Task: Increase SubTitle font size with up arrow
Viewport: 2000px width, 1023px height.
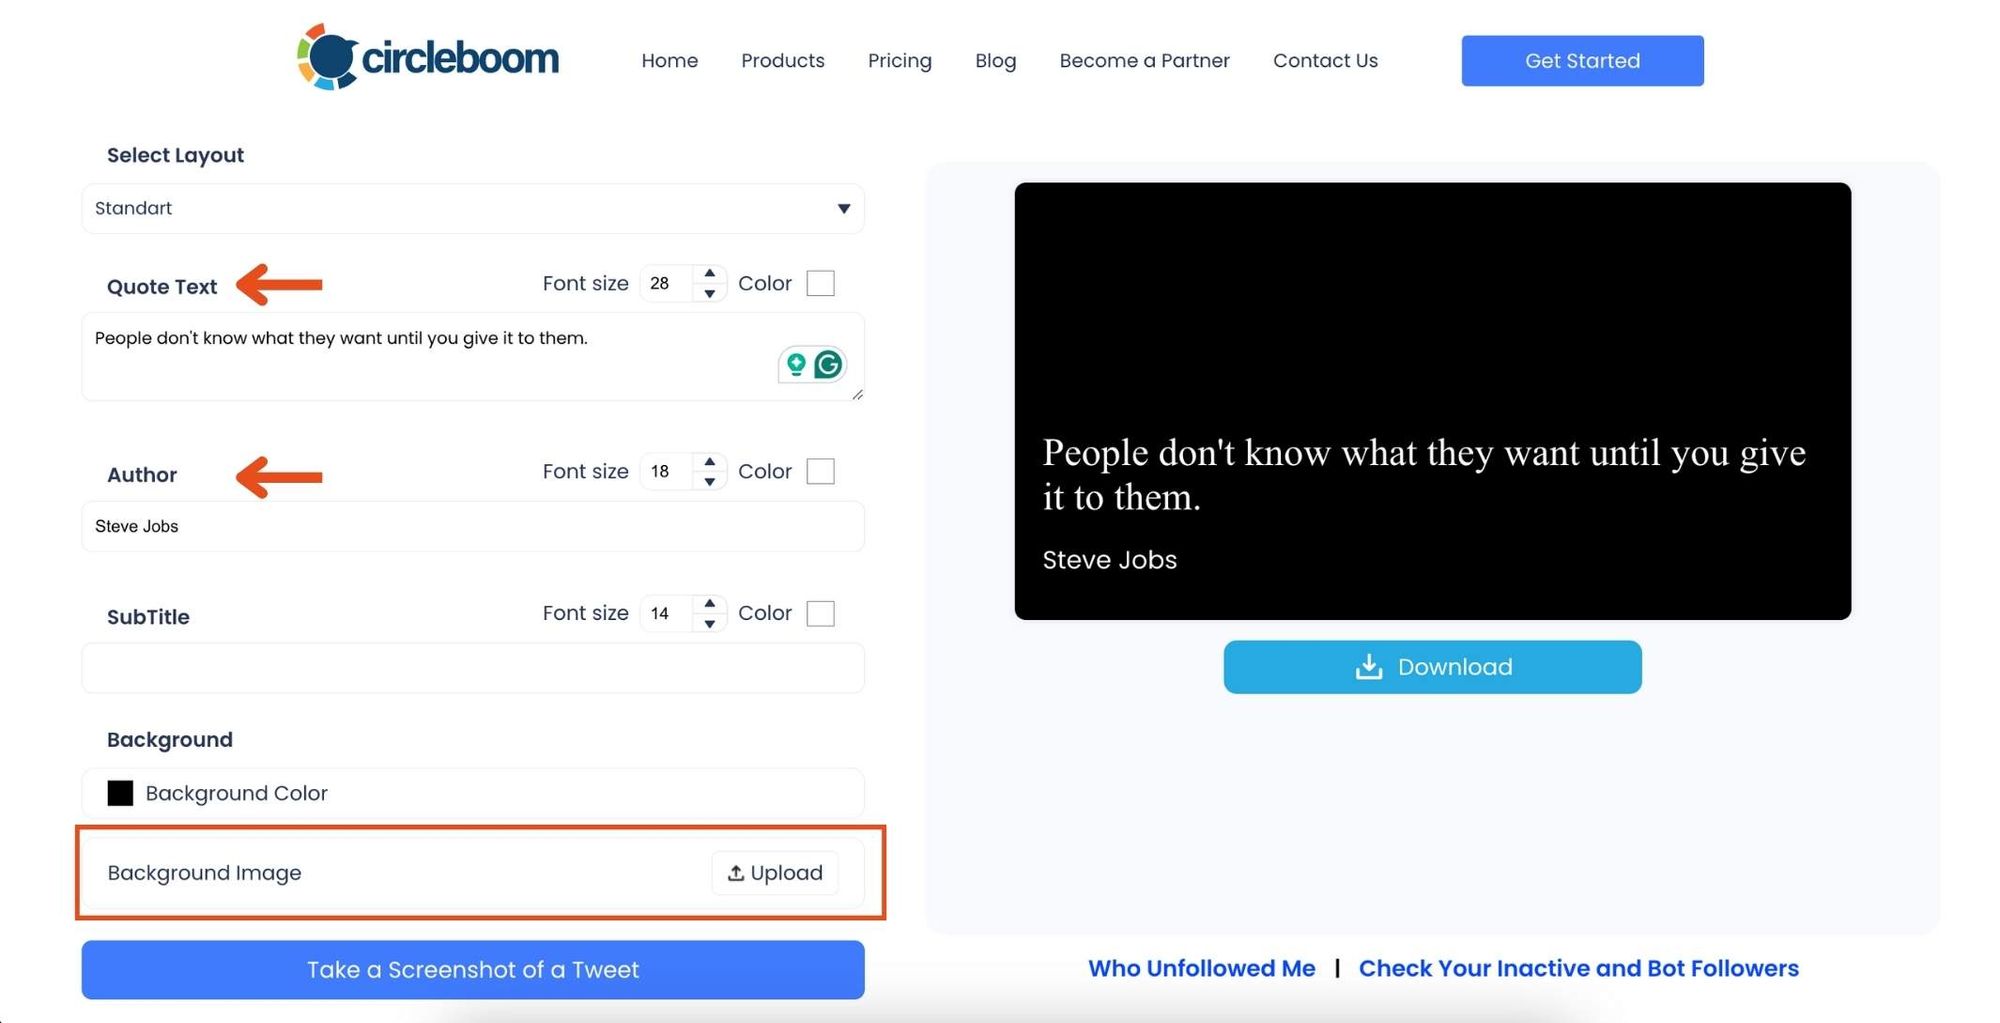Action: point(709,603)
